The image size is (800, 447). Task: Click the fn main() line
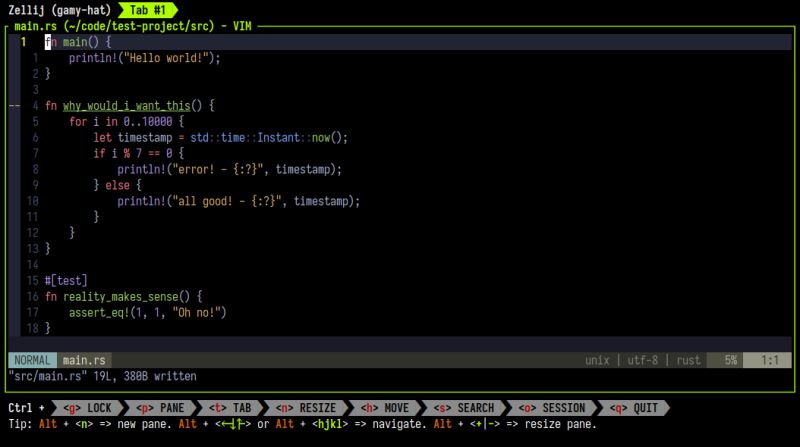[x=78, y=42]
